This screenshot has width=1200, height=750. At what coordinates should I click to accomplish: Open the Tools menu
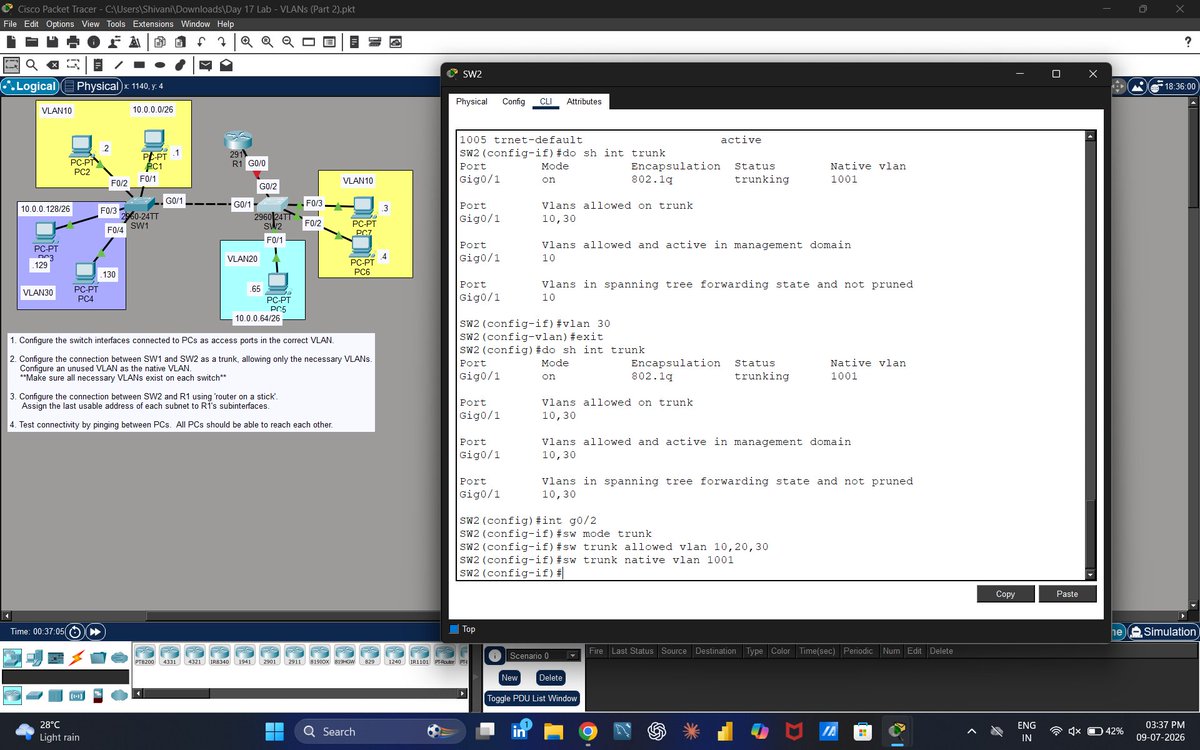tap(116, 23)
